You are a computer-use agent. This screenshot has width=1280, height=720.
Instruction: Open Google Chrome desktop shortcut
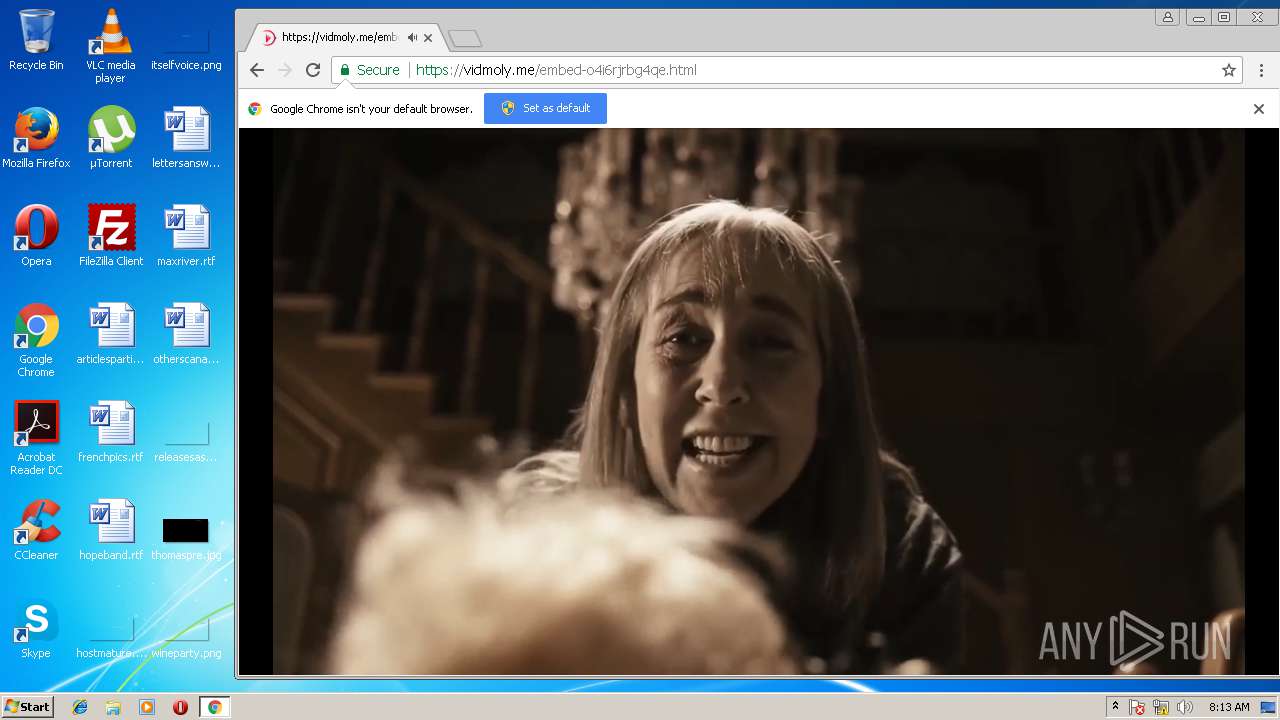click(36, 341)
